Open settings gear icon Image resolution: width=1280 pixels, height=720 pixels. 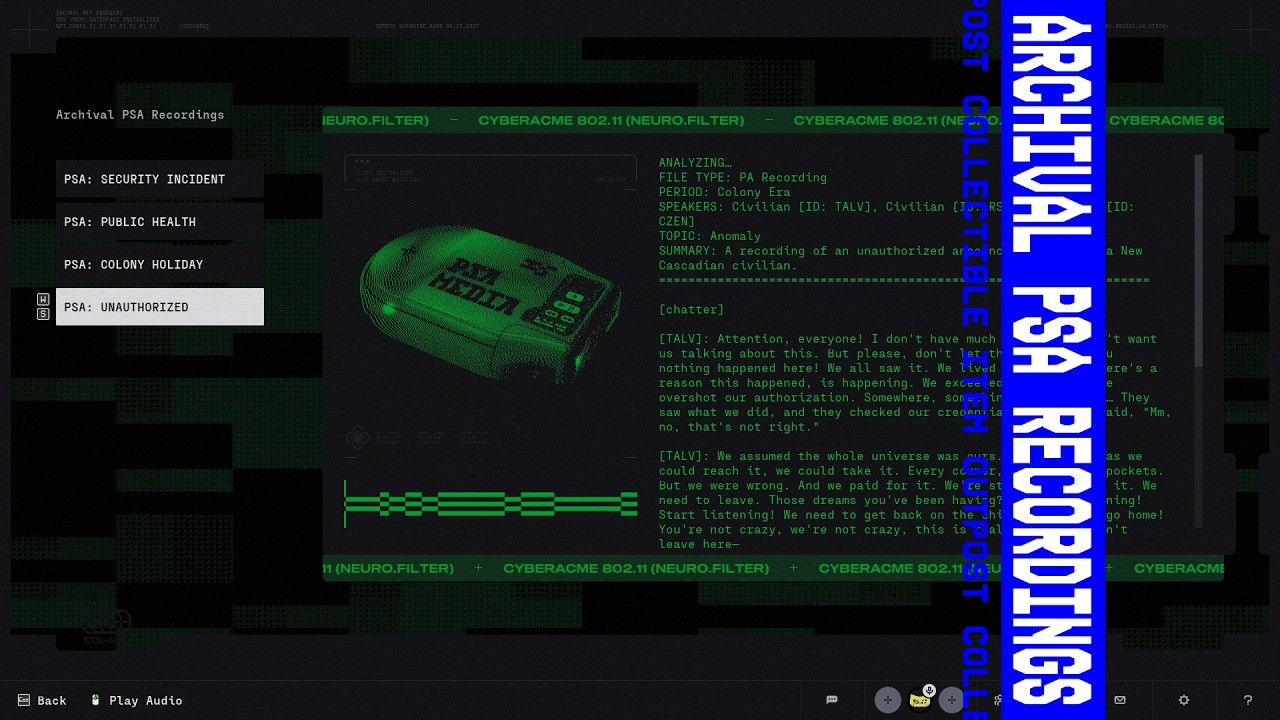[1184, 700]
